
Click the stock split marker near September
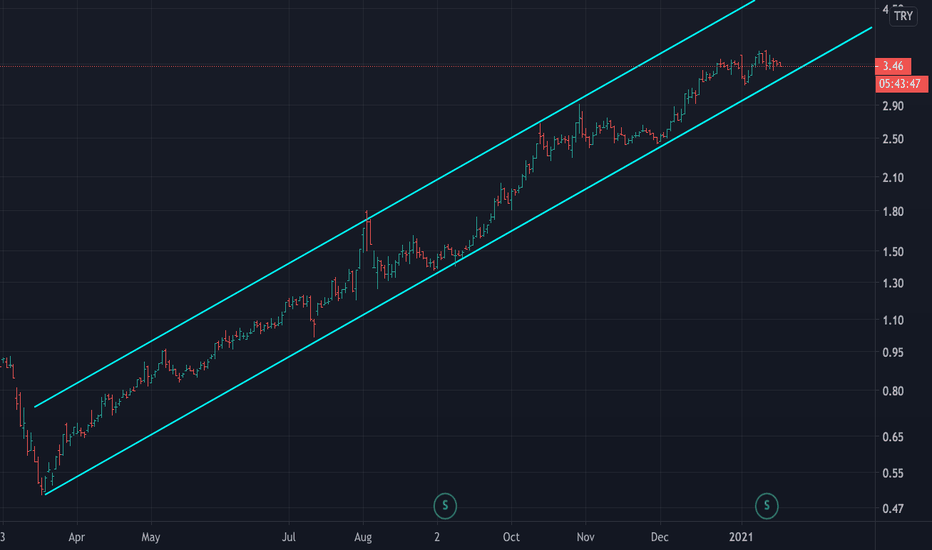click(445, 506)
